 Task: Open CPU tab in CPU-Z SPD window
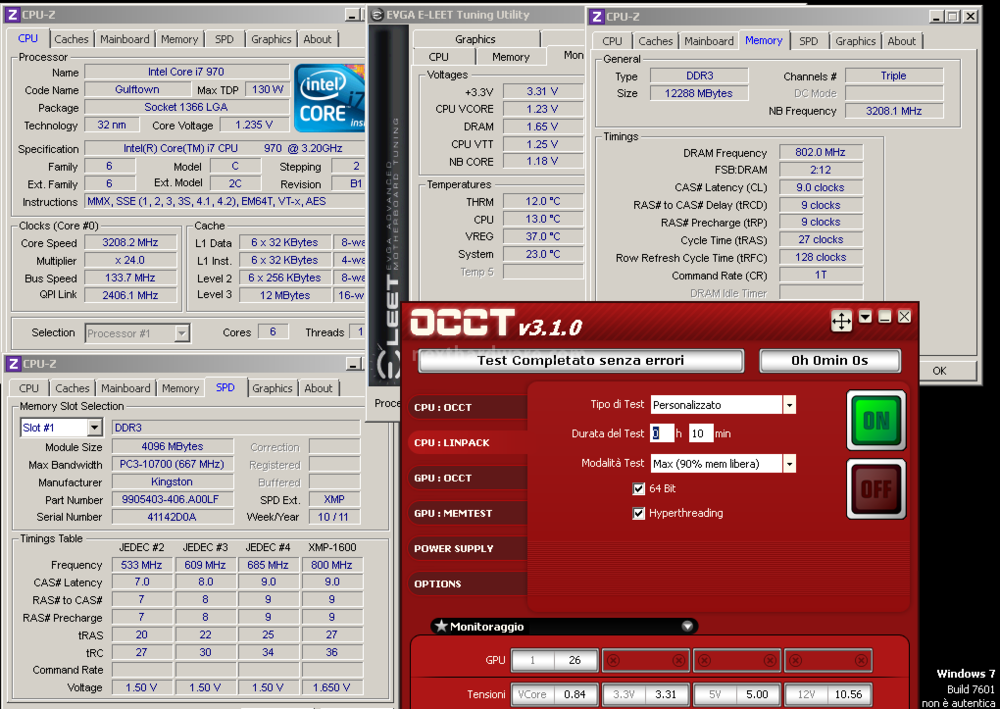point(29,388)
